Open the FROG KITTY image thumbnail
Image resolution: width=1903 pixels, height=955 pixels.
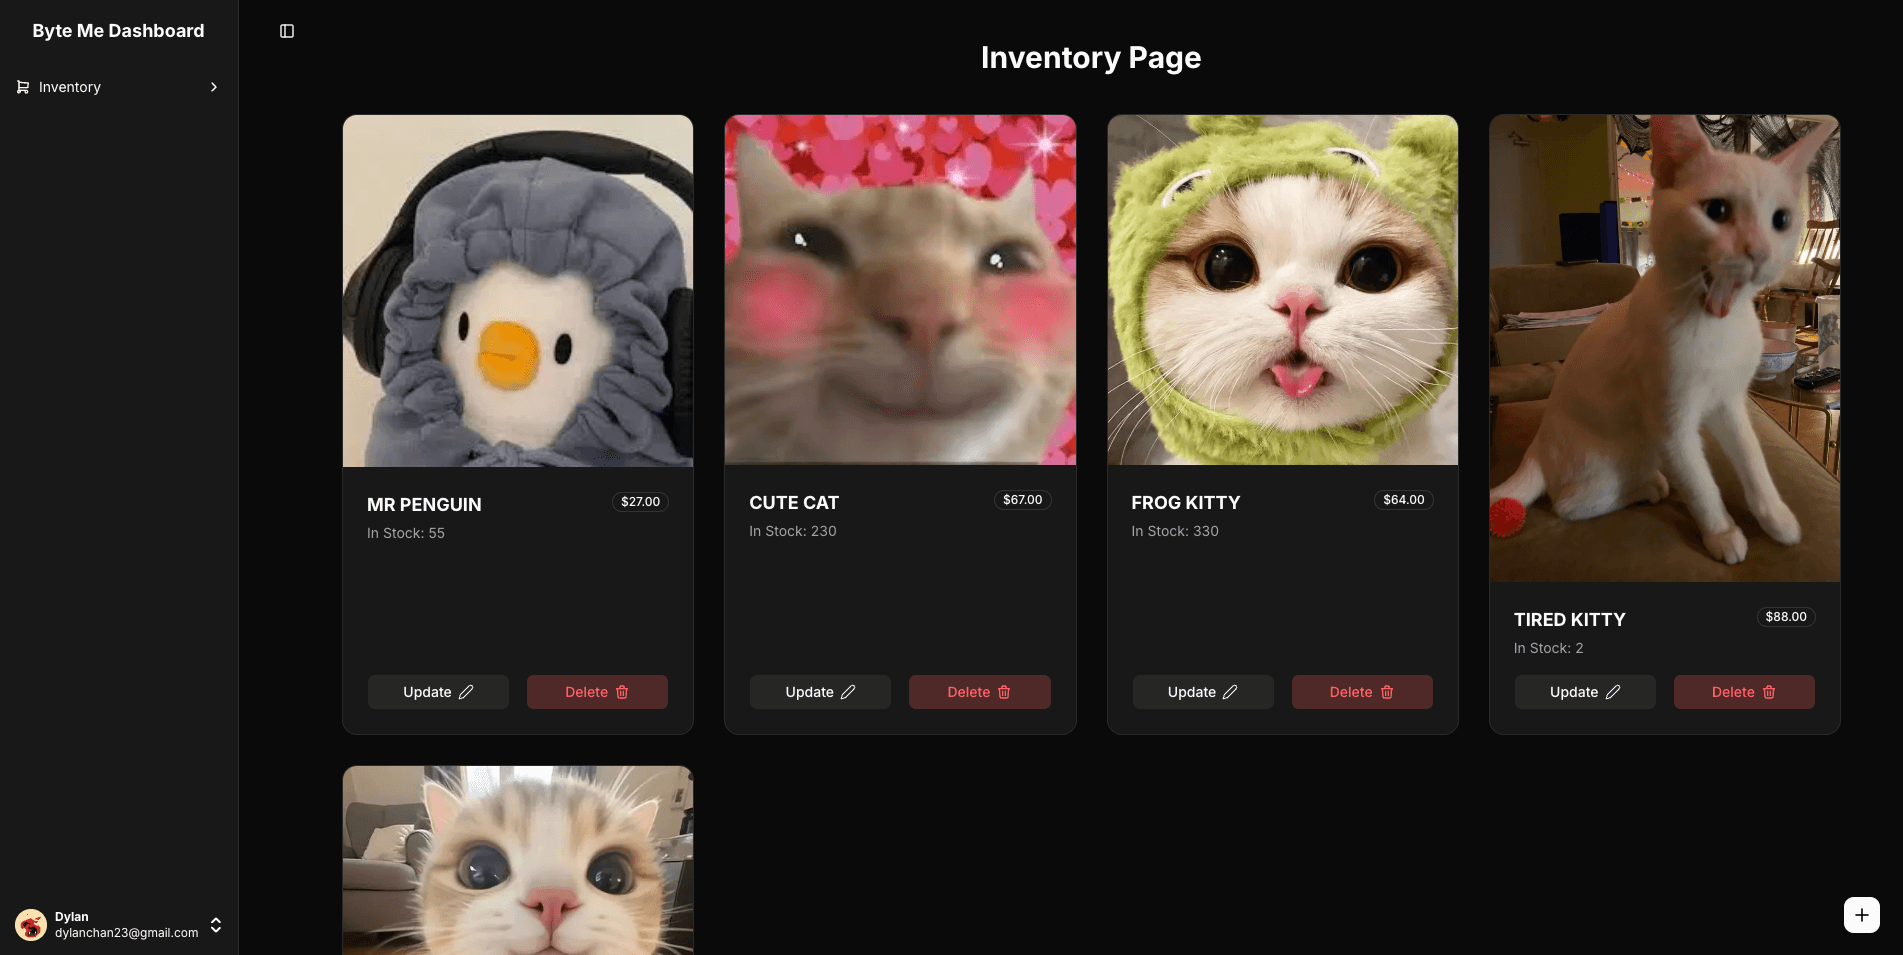(1283, 290)
